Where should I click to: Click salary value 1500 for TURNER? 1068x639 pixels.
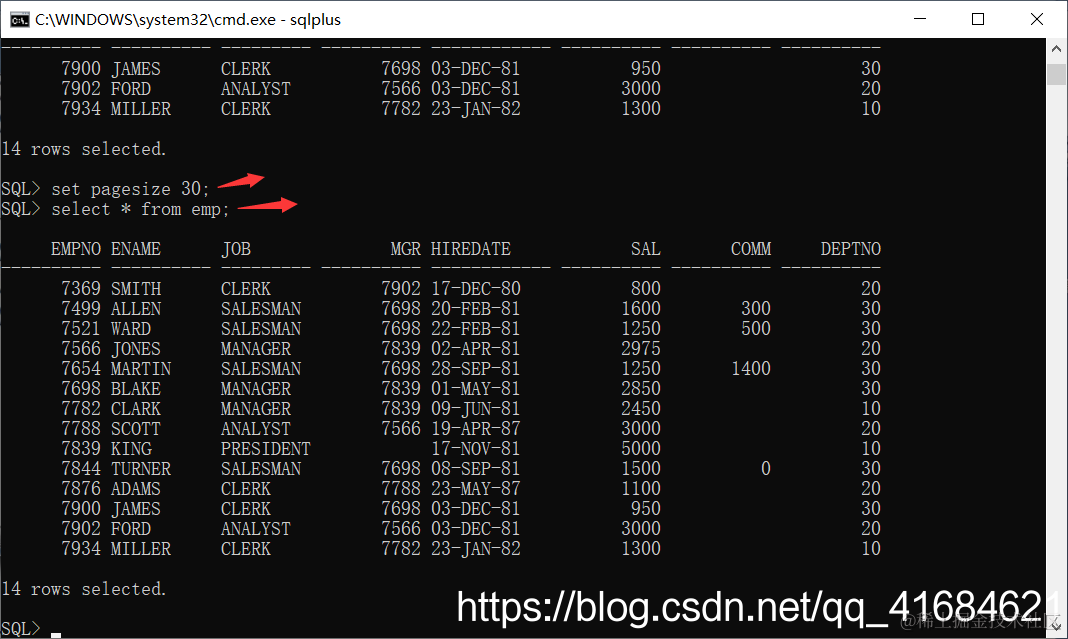point(641,469)
